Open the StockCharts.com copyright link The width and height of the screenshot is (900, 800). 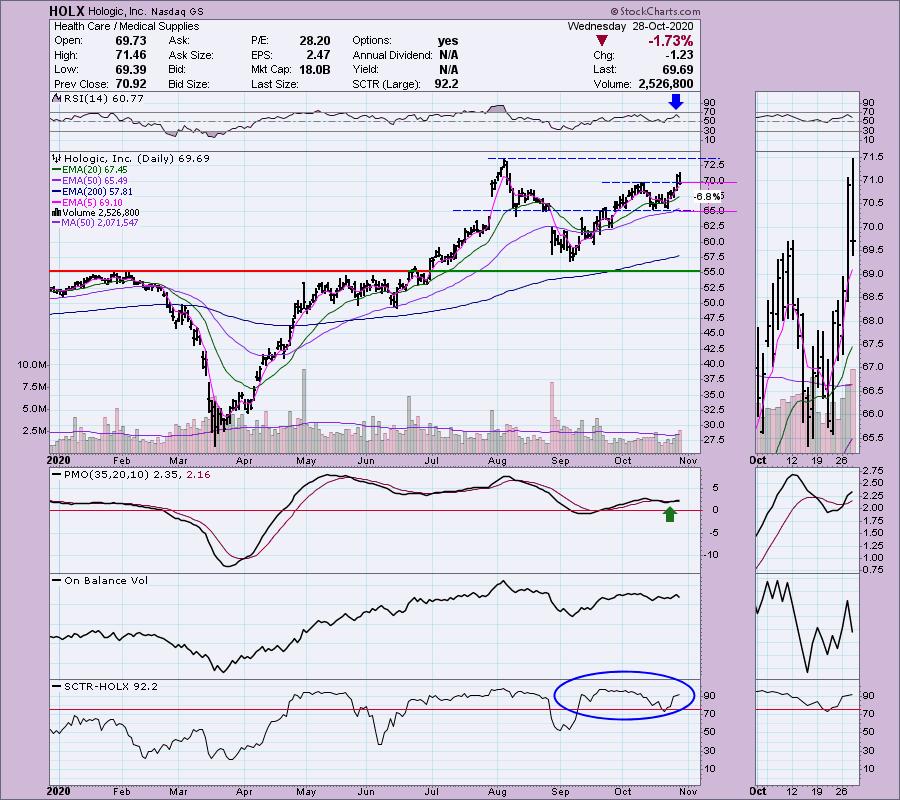pos(655,11)
